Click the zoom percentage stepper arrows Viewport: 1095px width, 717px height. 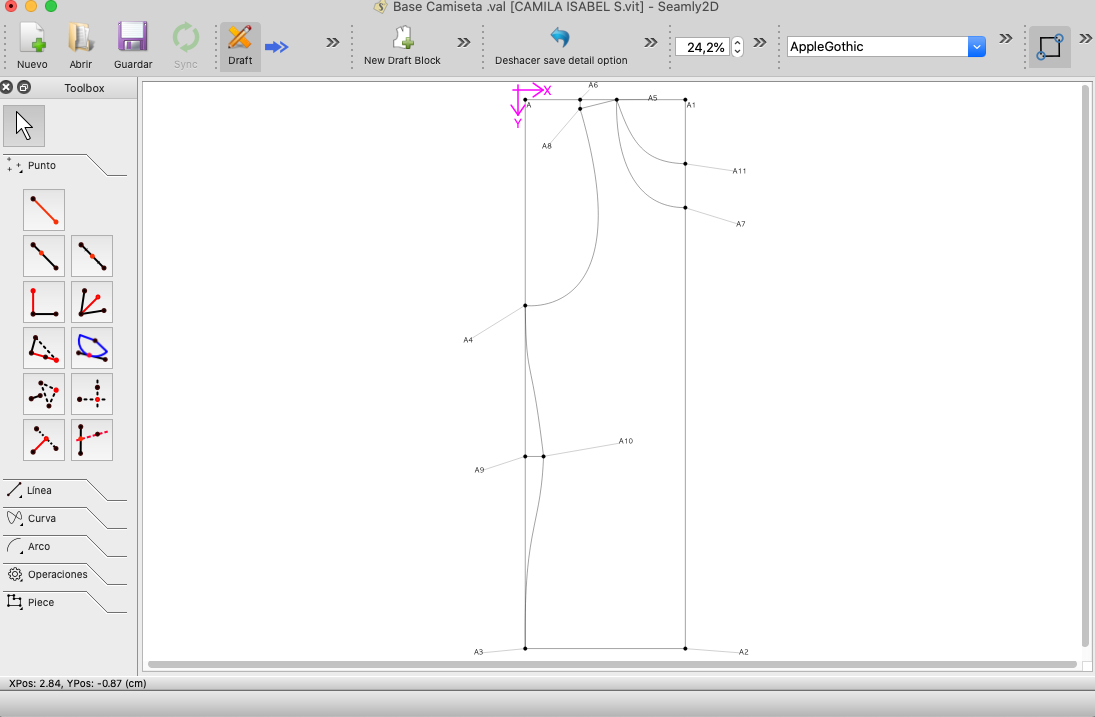point(738,47)
